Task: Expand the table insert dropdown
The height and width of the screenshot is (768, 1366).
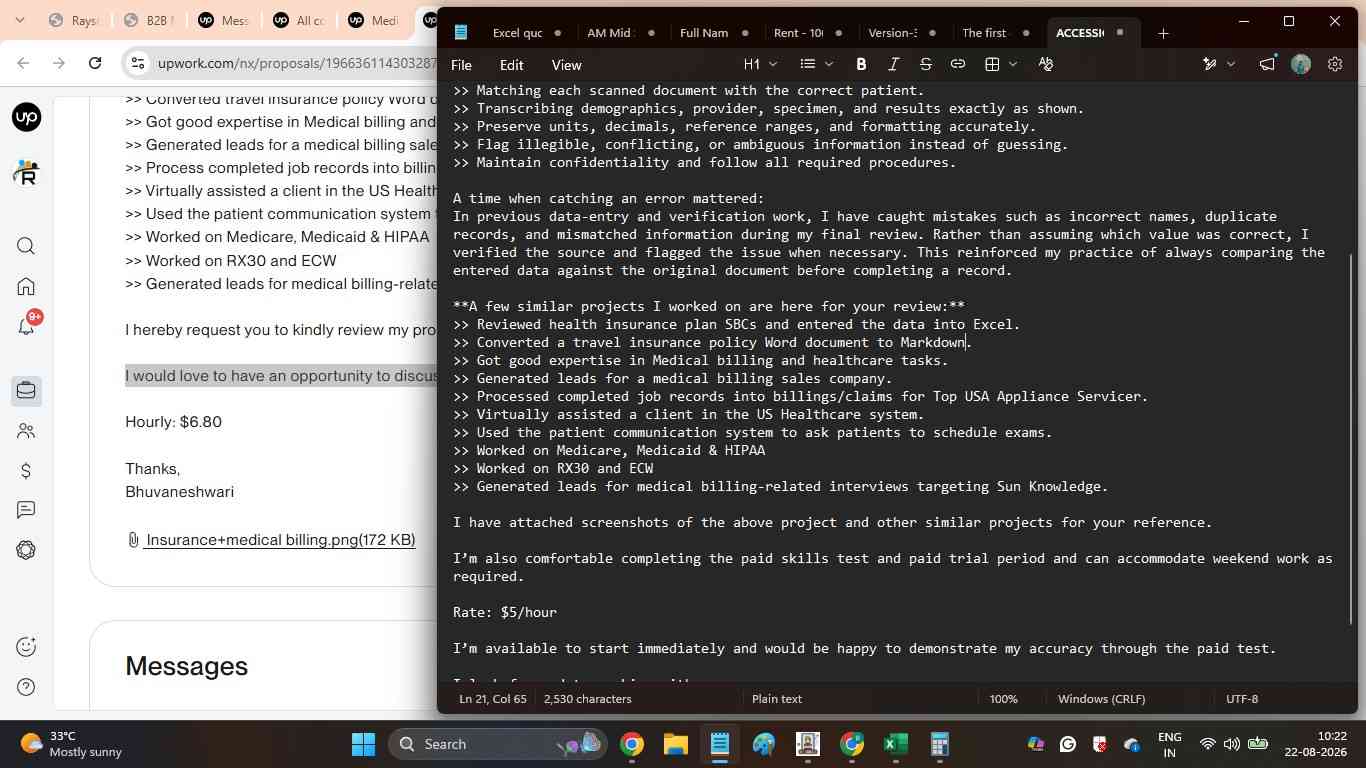Action: pos(1000,64)
